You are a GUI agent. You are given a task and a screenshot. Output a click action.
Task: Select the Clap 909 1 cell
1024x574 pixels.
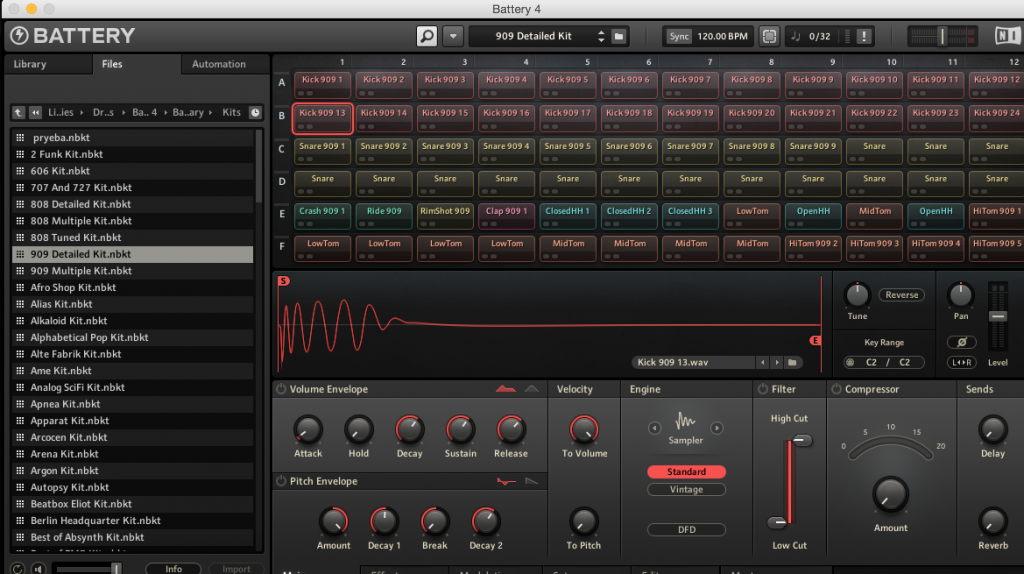506,216
